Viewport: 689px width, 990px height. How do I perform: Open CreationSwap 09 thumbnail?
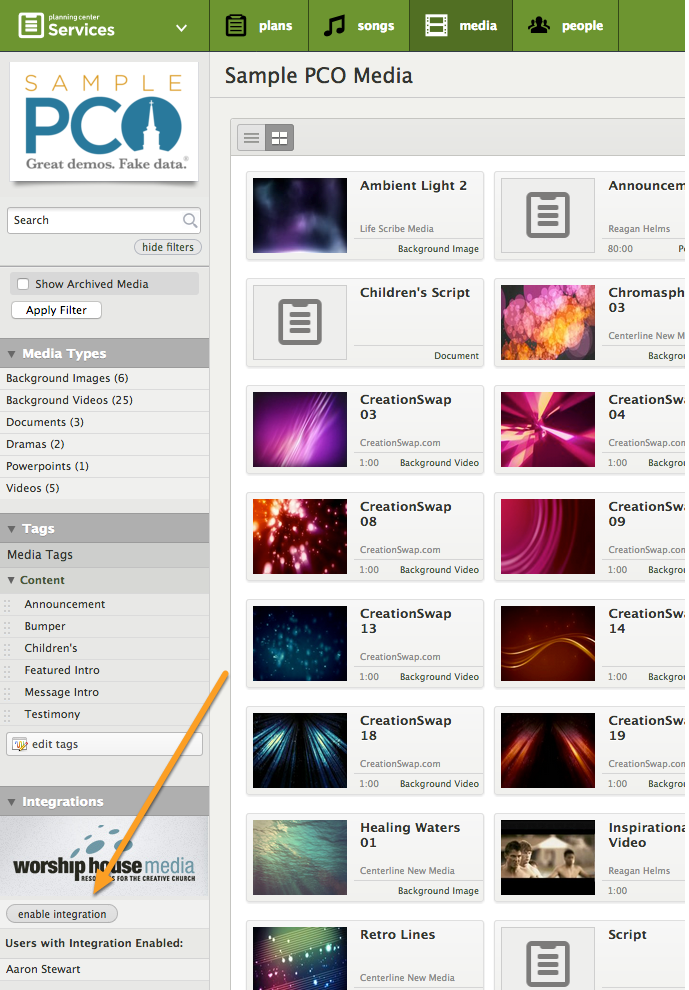click(548, 537)
